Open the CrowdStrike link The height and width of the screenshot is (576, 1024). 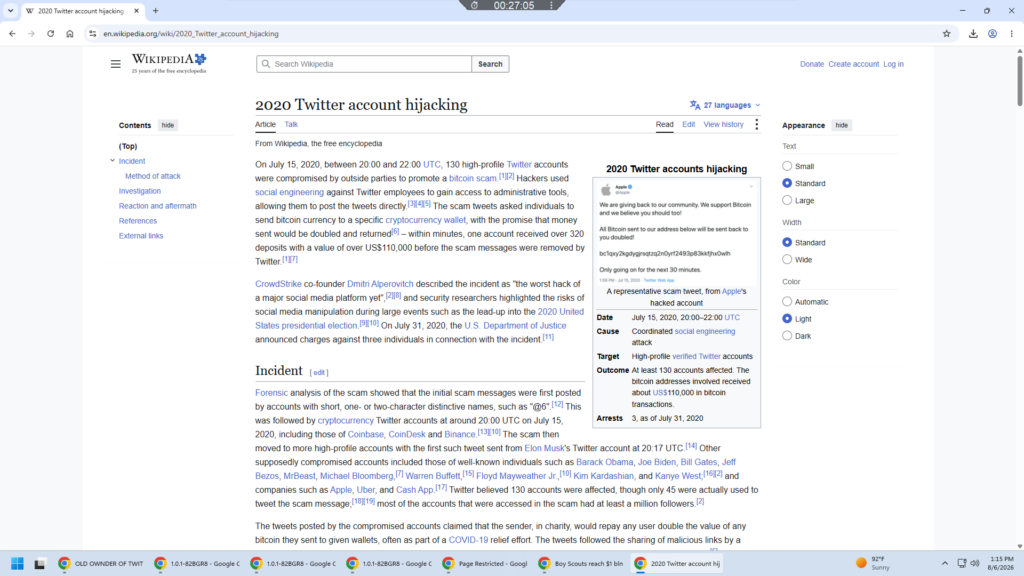278,284
